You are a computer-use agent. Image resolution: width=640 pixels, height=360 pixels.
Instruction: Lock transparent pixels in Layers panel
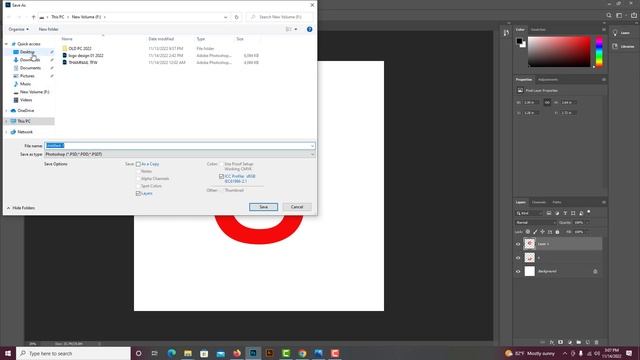pos(528,232)
